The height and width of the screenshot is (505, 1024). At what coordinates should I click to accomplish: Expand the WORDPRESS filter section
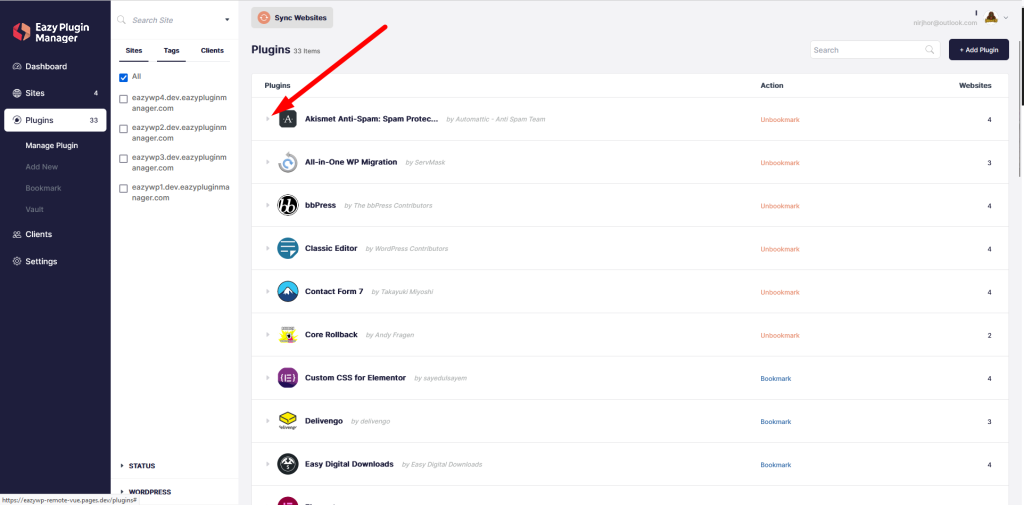click(146, 492)
